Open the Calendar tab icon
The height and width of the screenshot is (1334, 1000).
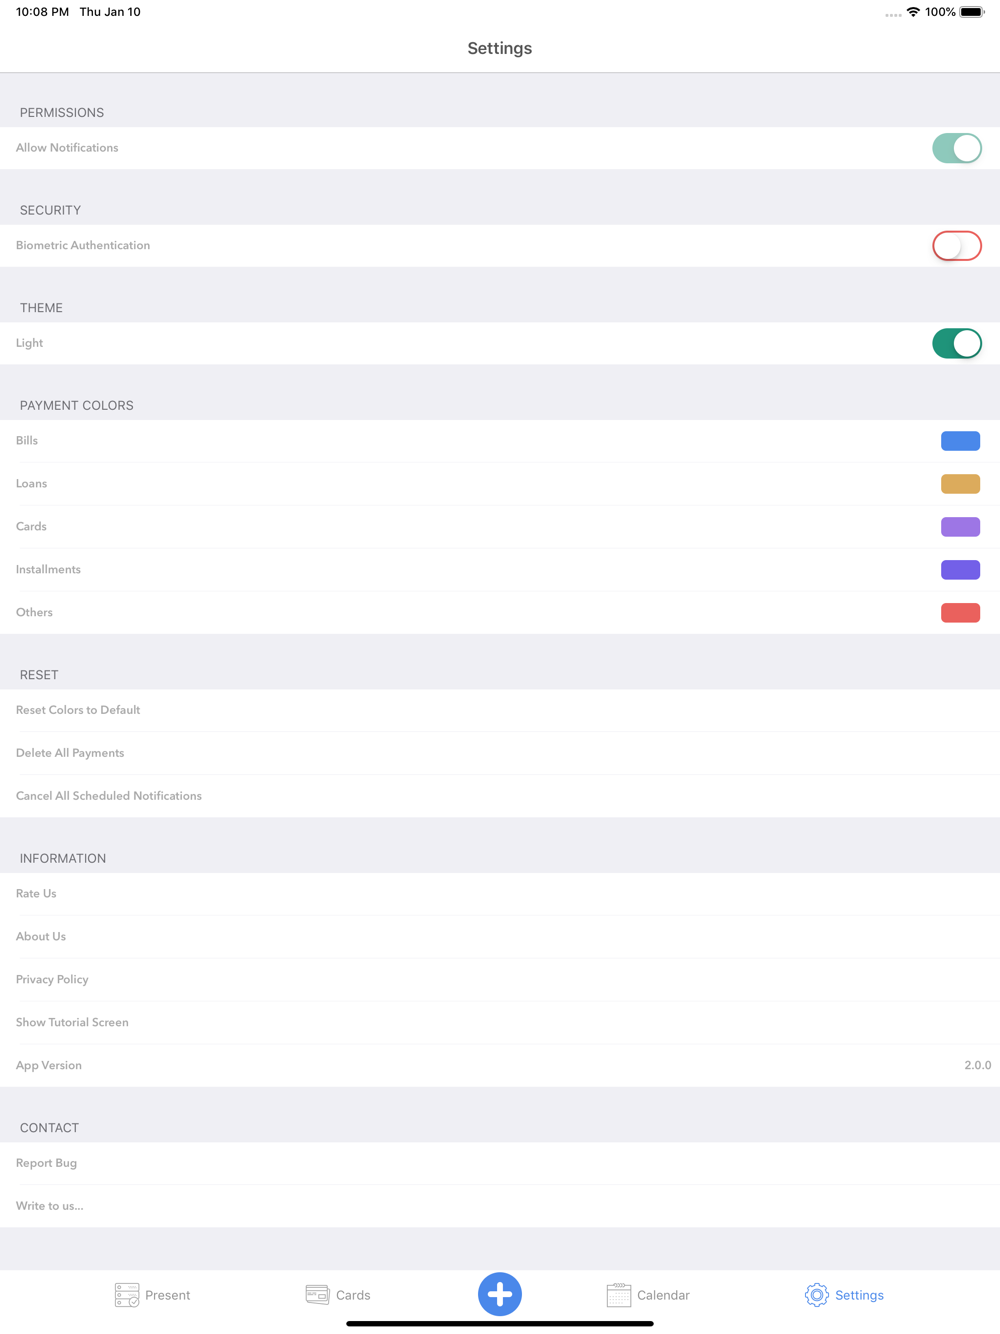pos(619,1295)
